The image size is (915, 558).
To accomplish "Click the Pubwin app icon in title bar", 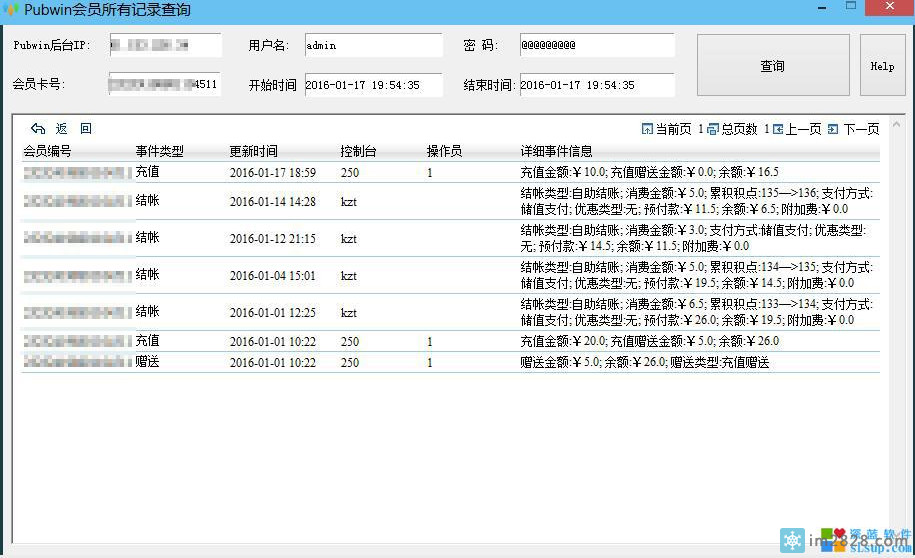I will click(x=12, y=10).
